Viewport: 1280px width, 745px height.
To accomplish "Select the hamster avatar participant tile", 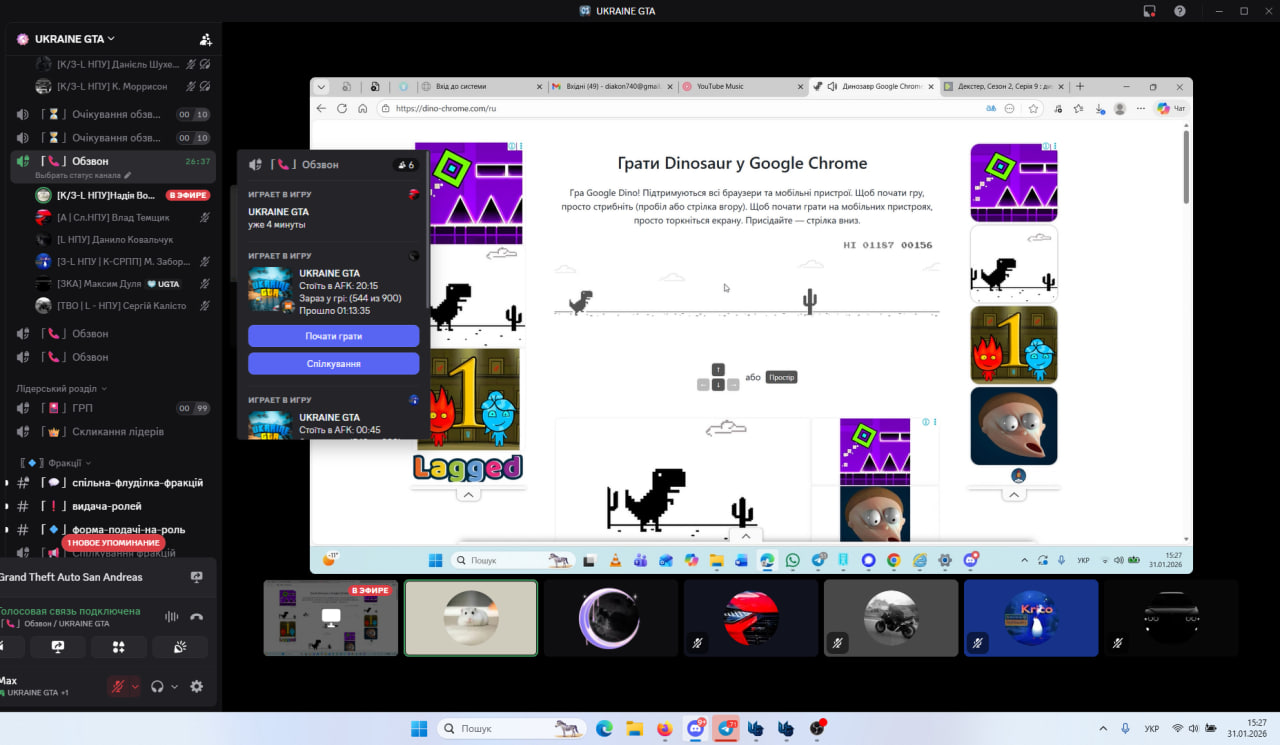I will 470,618.
